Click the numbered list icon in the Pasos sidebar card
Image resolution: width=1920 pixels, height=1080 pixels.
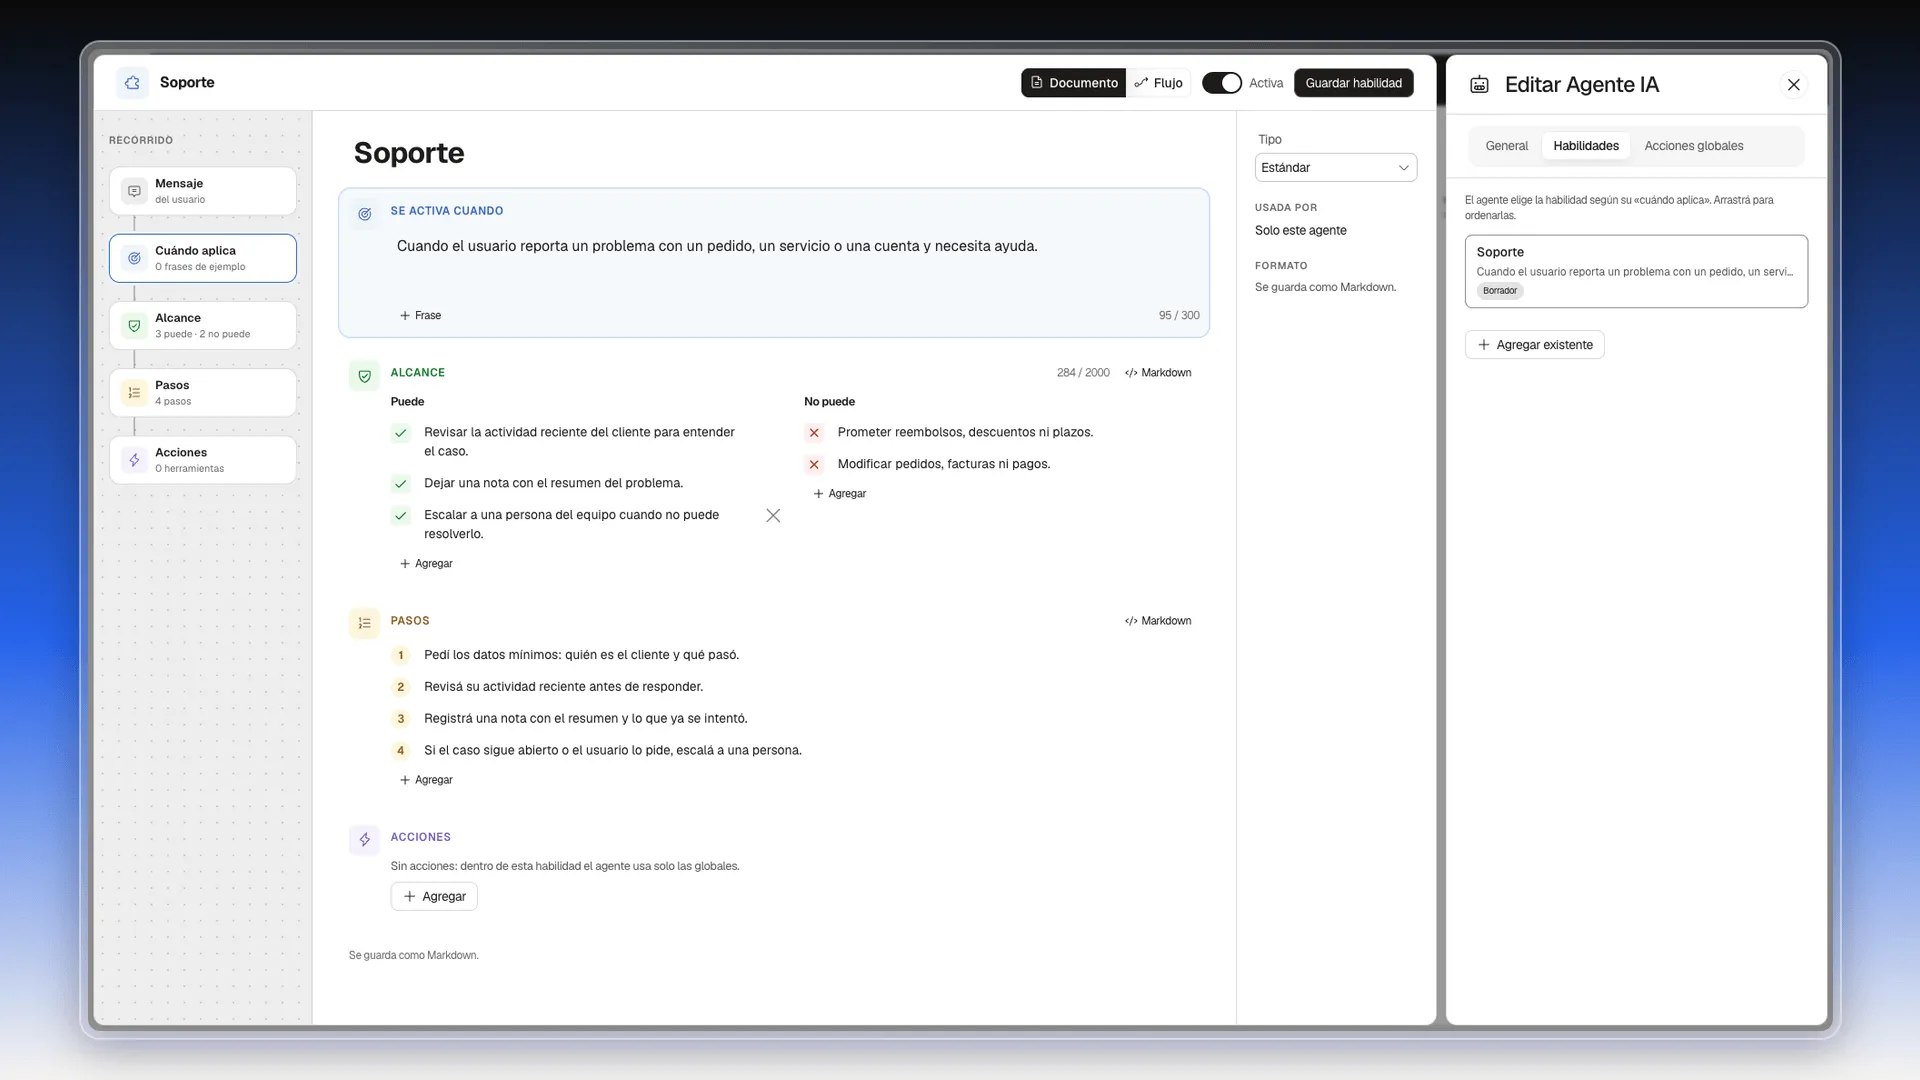click(134, 393)
